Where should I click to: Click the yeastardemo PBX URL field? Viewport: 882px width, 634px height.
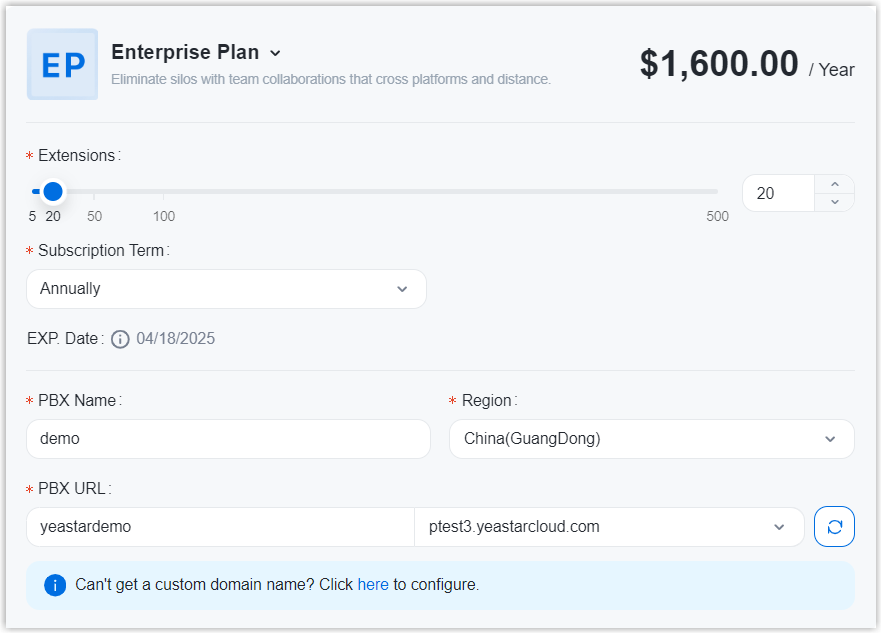220,527
